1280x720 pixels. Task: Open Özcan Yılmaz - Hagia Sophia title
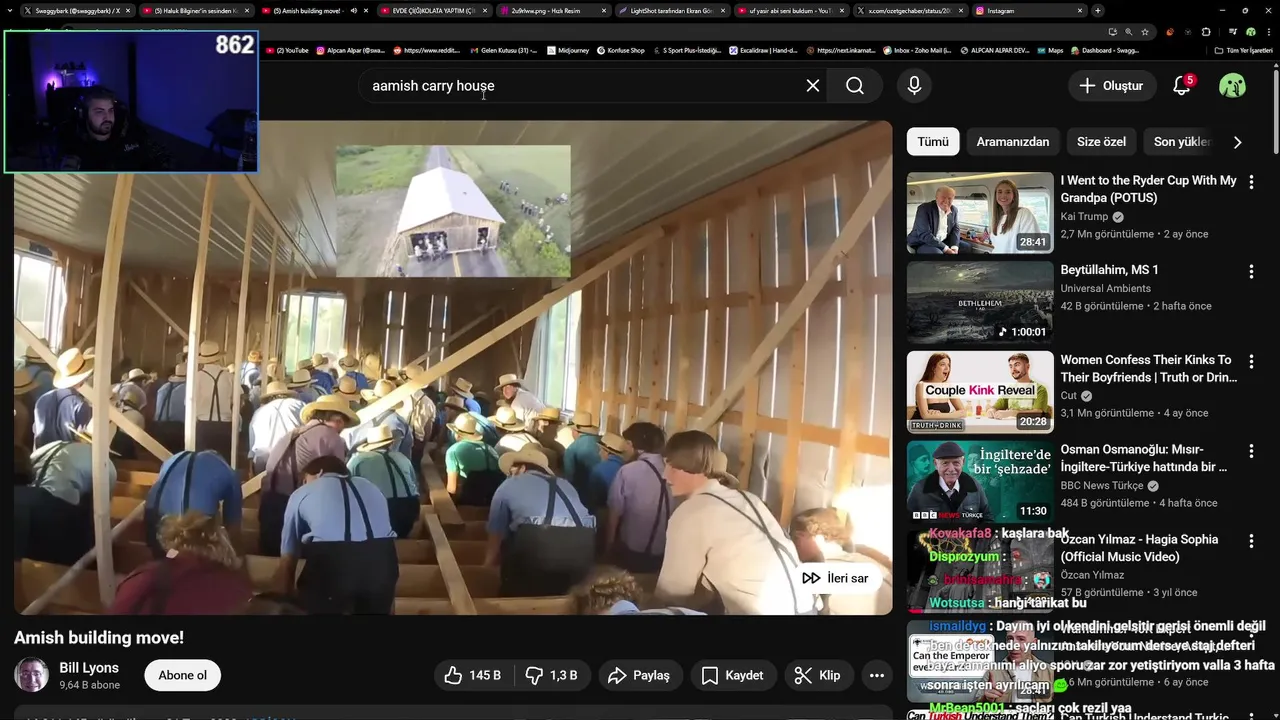pos(1139,548)
